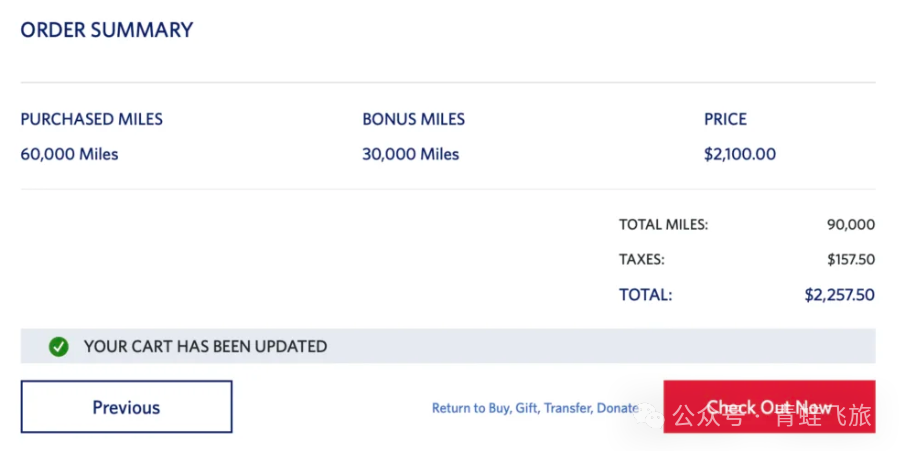The image size is (900, 451).
Task: Click the ORDER SUMMARY heading
Action: pos(107,30)
